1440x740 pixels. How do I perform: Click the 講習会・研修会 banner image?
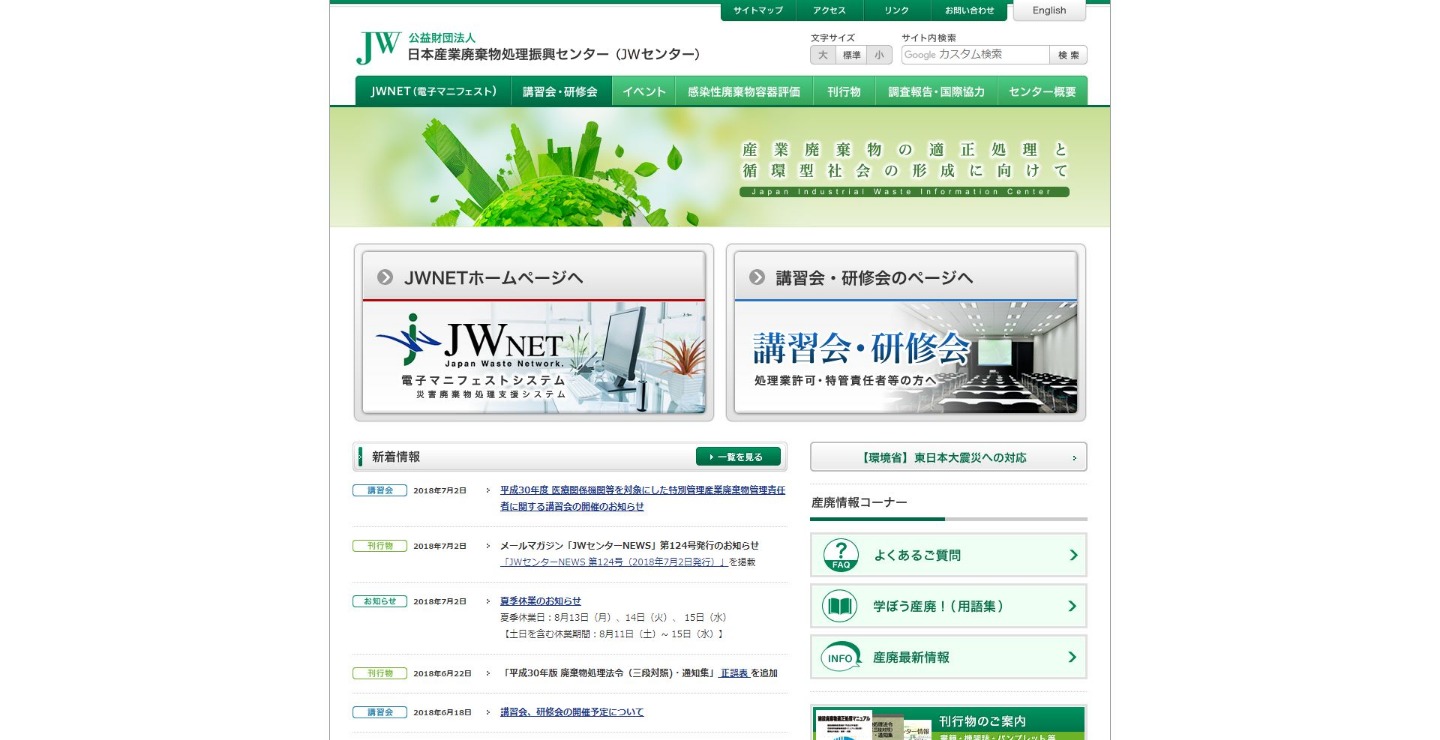pyautogui.click(x=906, y=357)
